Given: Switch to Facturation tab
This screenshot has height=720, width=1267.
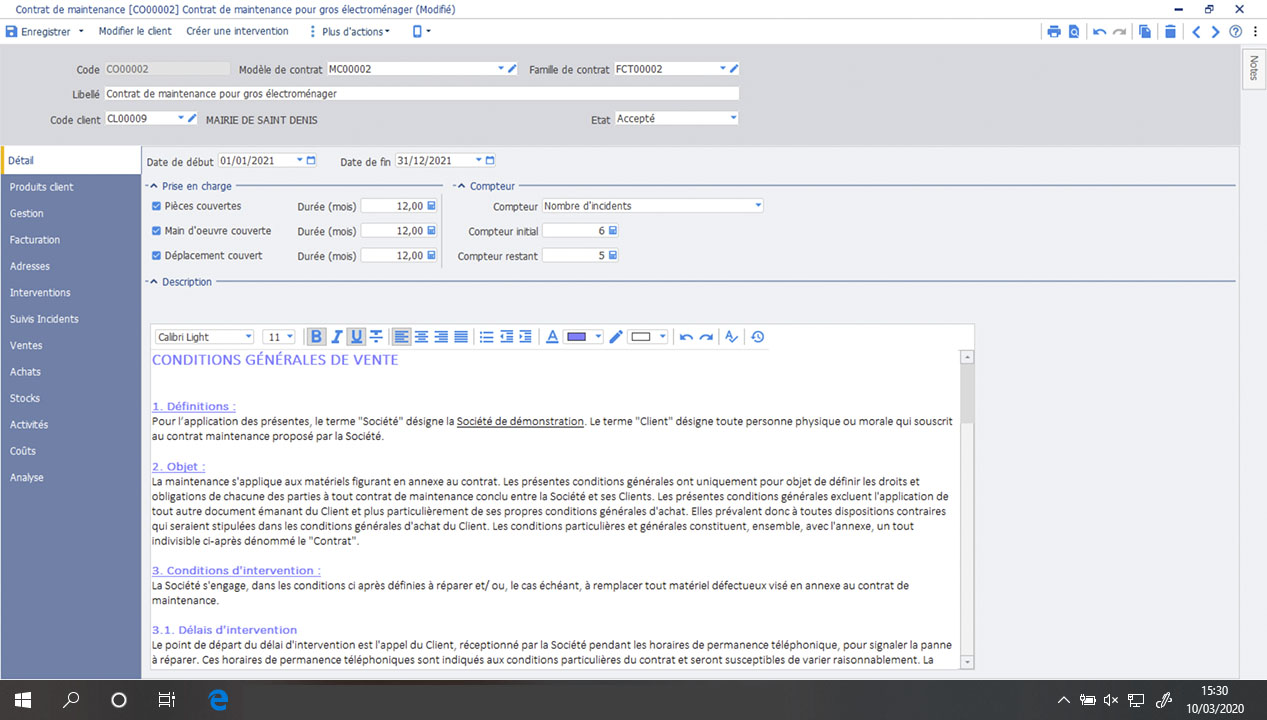Looking at the screenshot, I should [x=70, y=240].
